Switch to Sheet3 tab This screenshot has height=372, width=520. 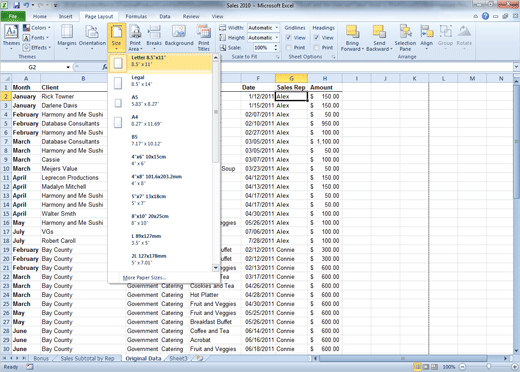point(178,358)
